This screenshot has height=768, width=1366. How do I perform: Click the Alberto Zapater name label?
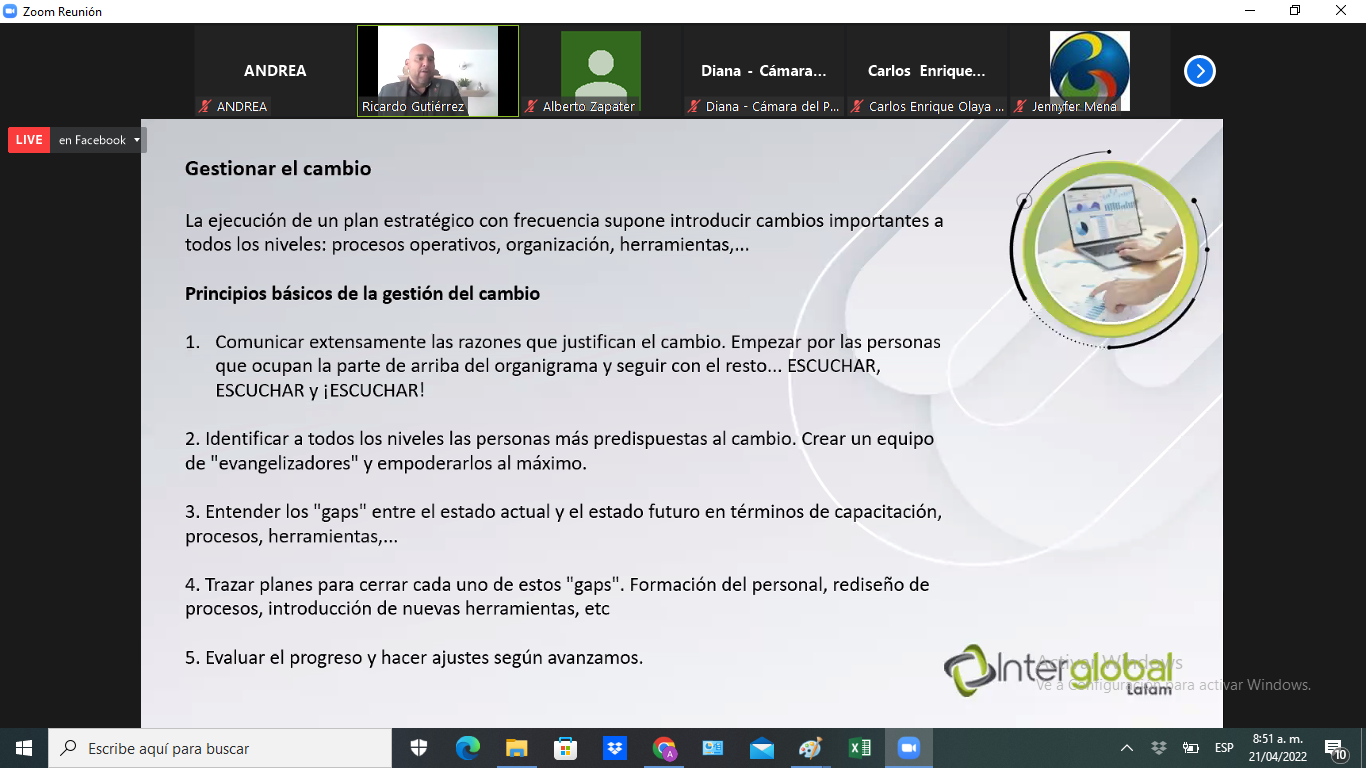[589, 106]
